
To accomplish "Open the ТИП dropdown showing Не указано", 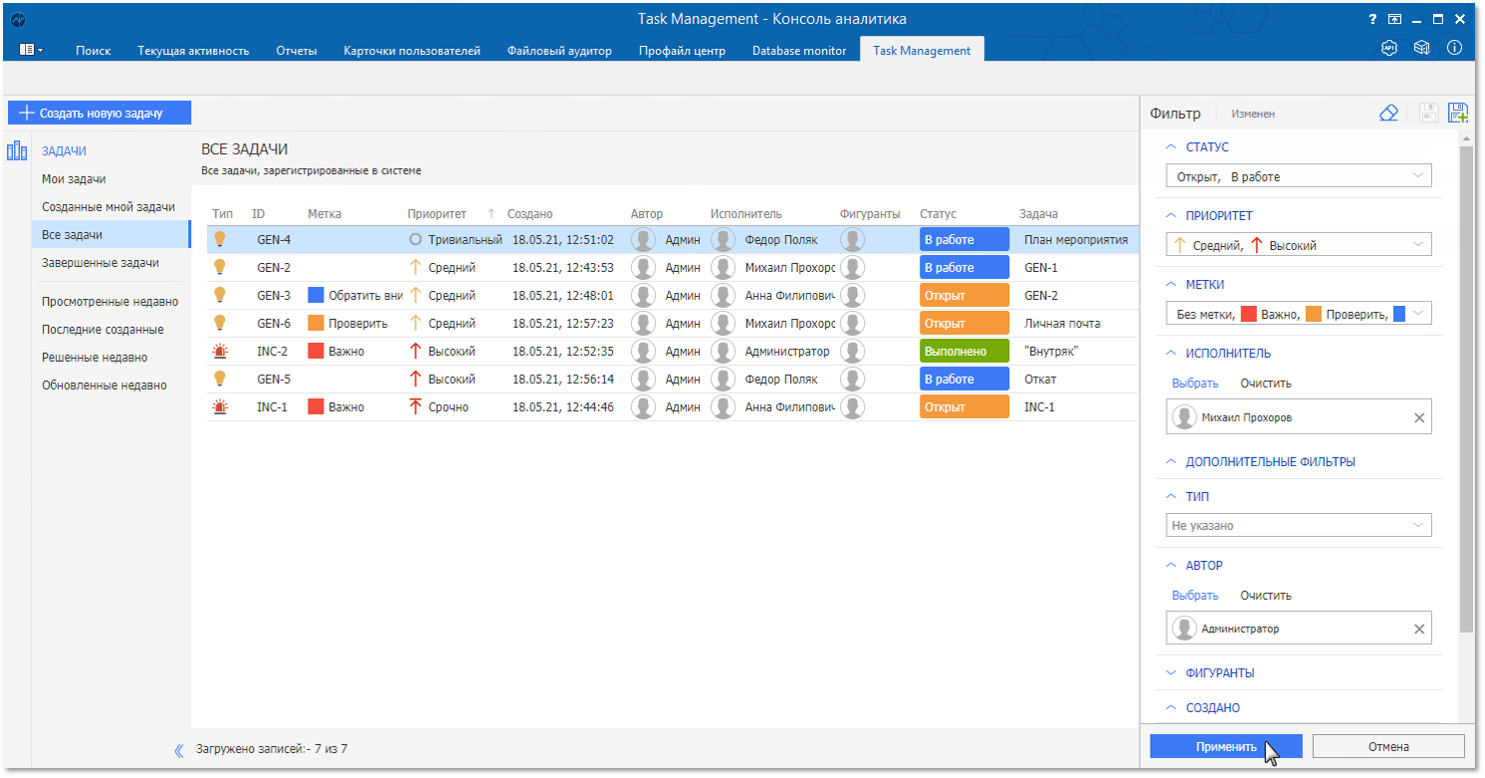I will click(x=1298, y=525).
